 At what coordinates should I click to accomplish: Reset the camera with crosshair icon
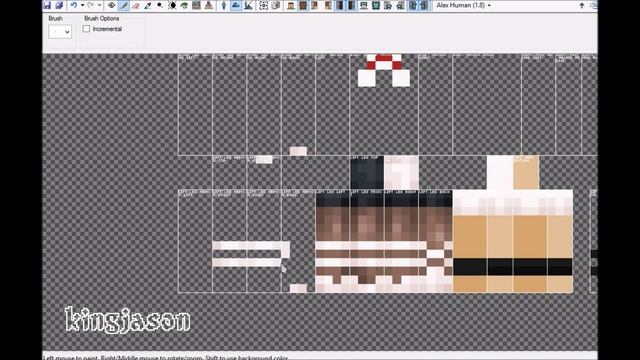(264, 5)
